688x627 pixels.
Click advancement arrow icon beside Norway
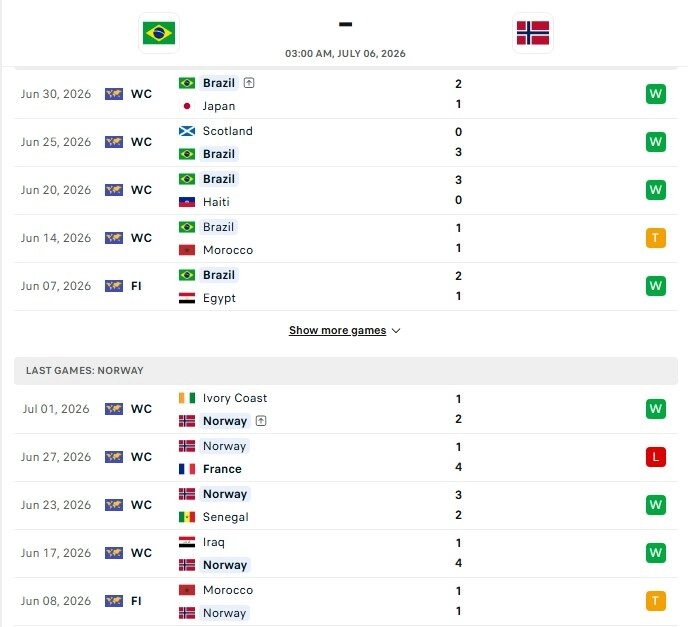point(261,421)
